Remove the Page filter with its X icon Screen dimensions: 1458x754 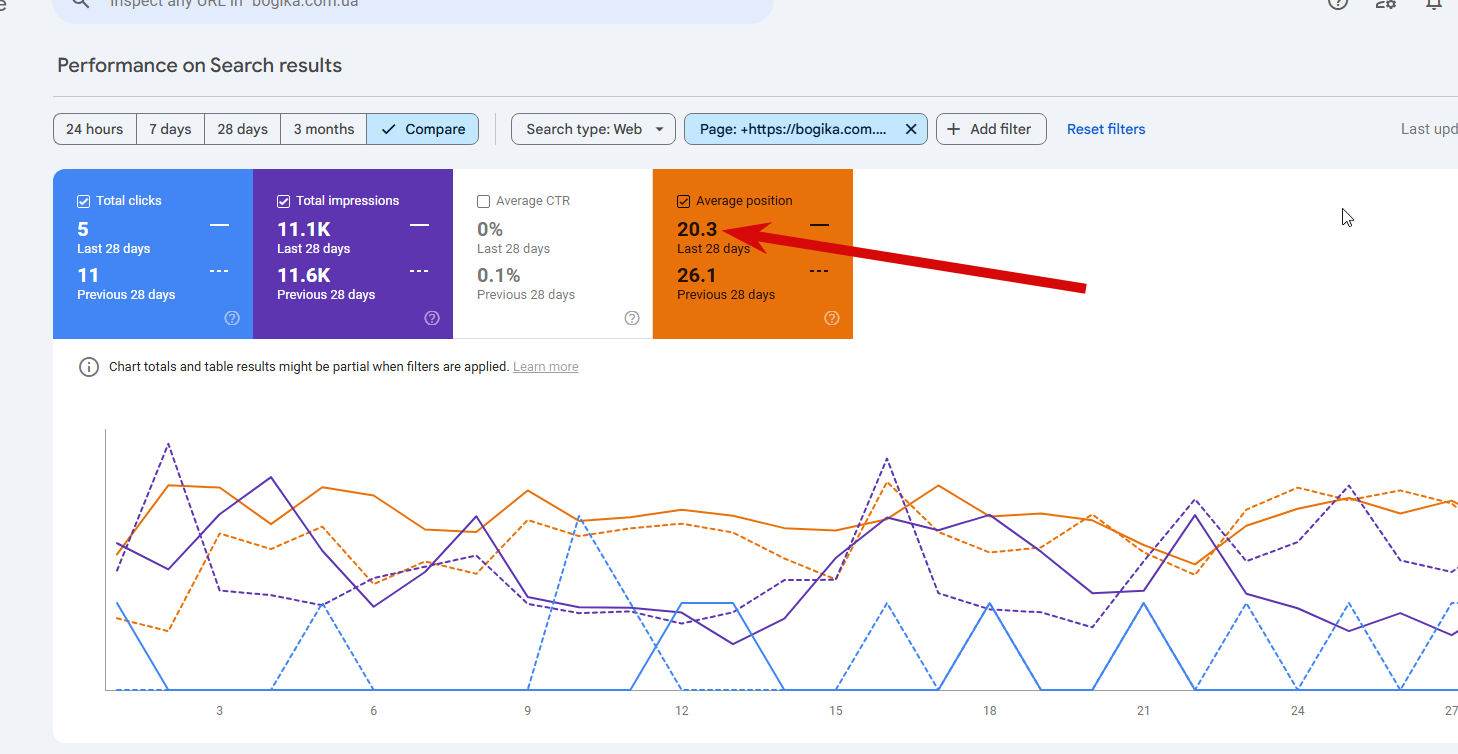point(911,129)
